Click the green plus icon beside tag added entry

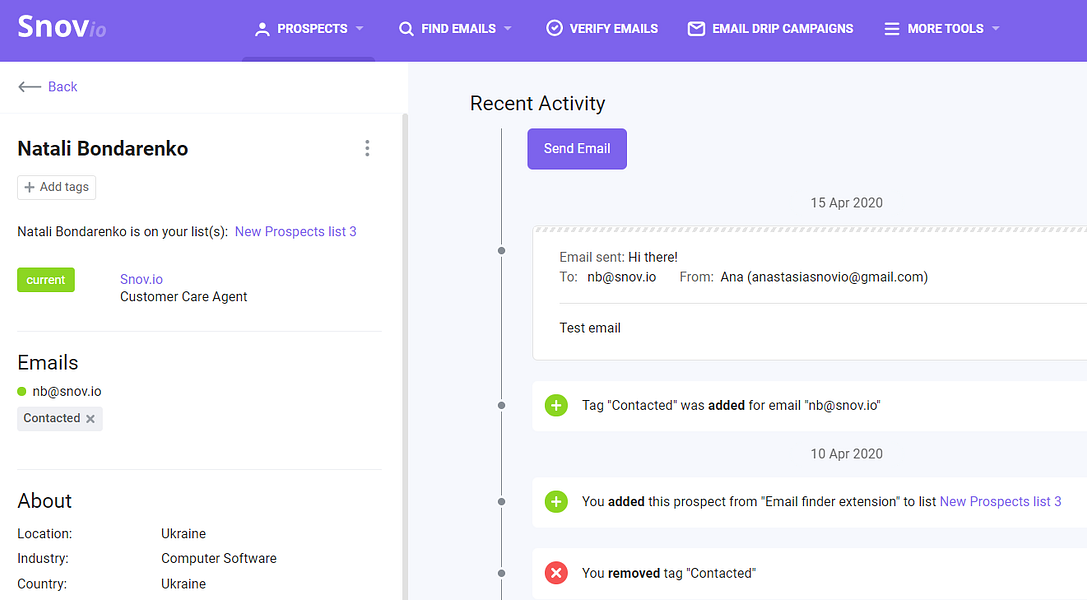point(556,406)
